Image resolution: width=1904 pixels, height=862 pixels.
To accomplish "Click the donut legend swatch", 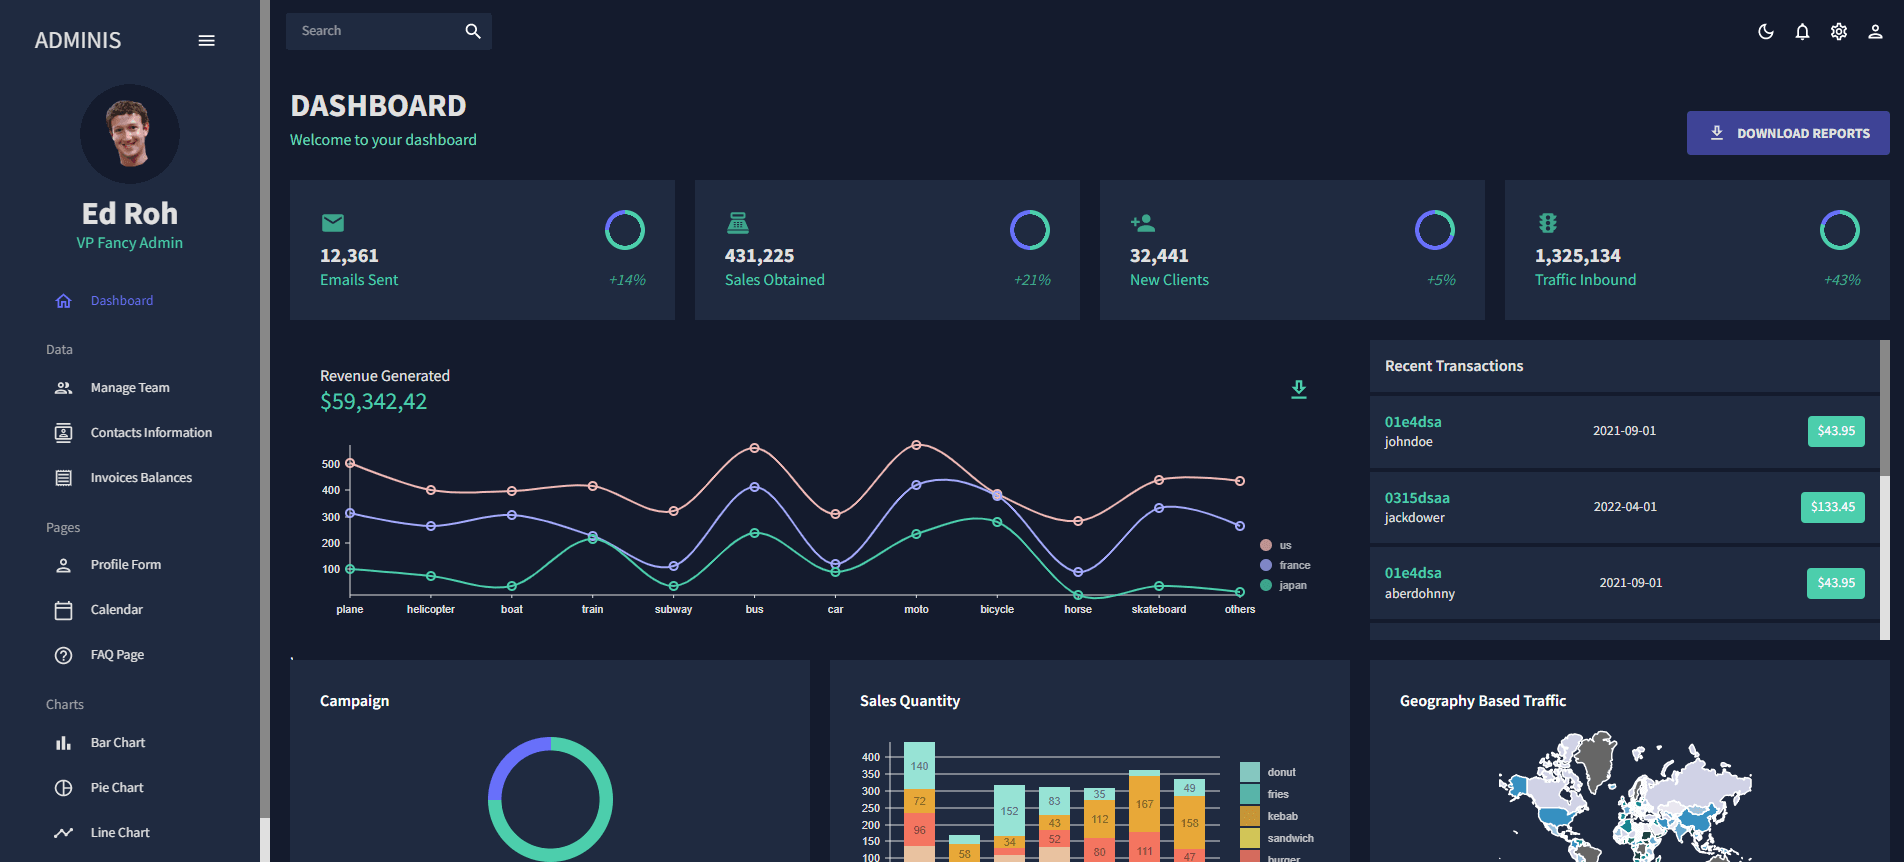I will pos(1250,772).
